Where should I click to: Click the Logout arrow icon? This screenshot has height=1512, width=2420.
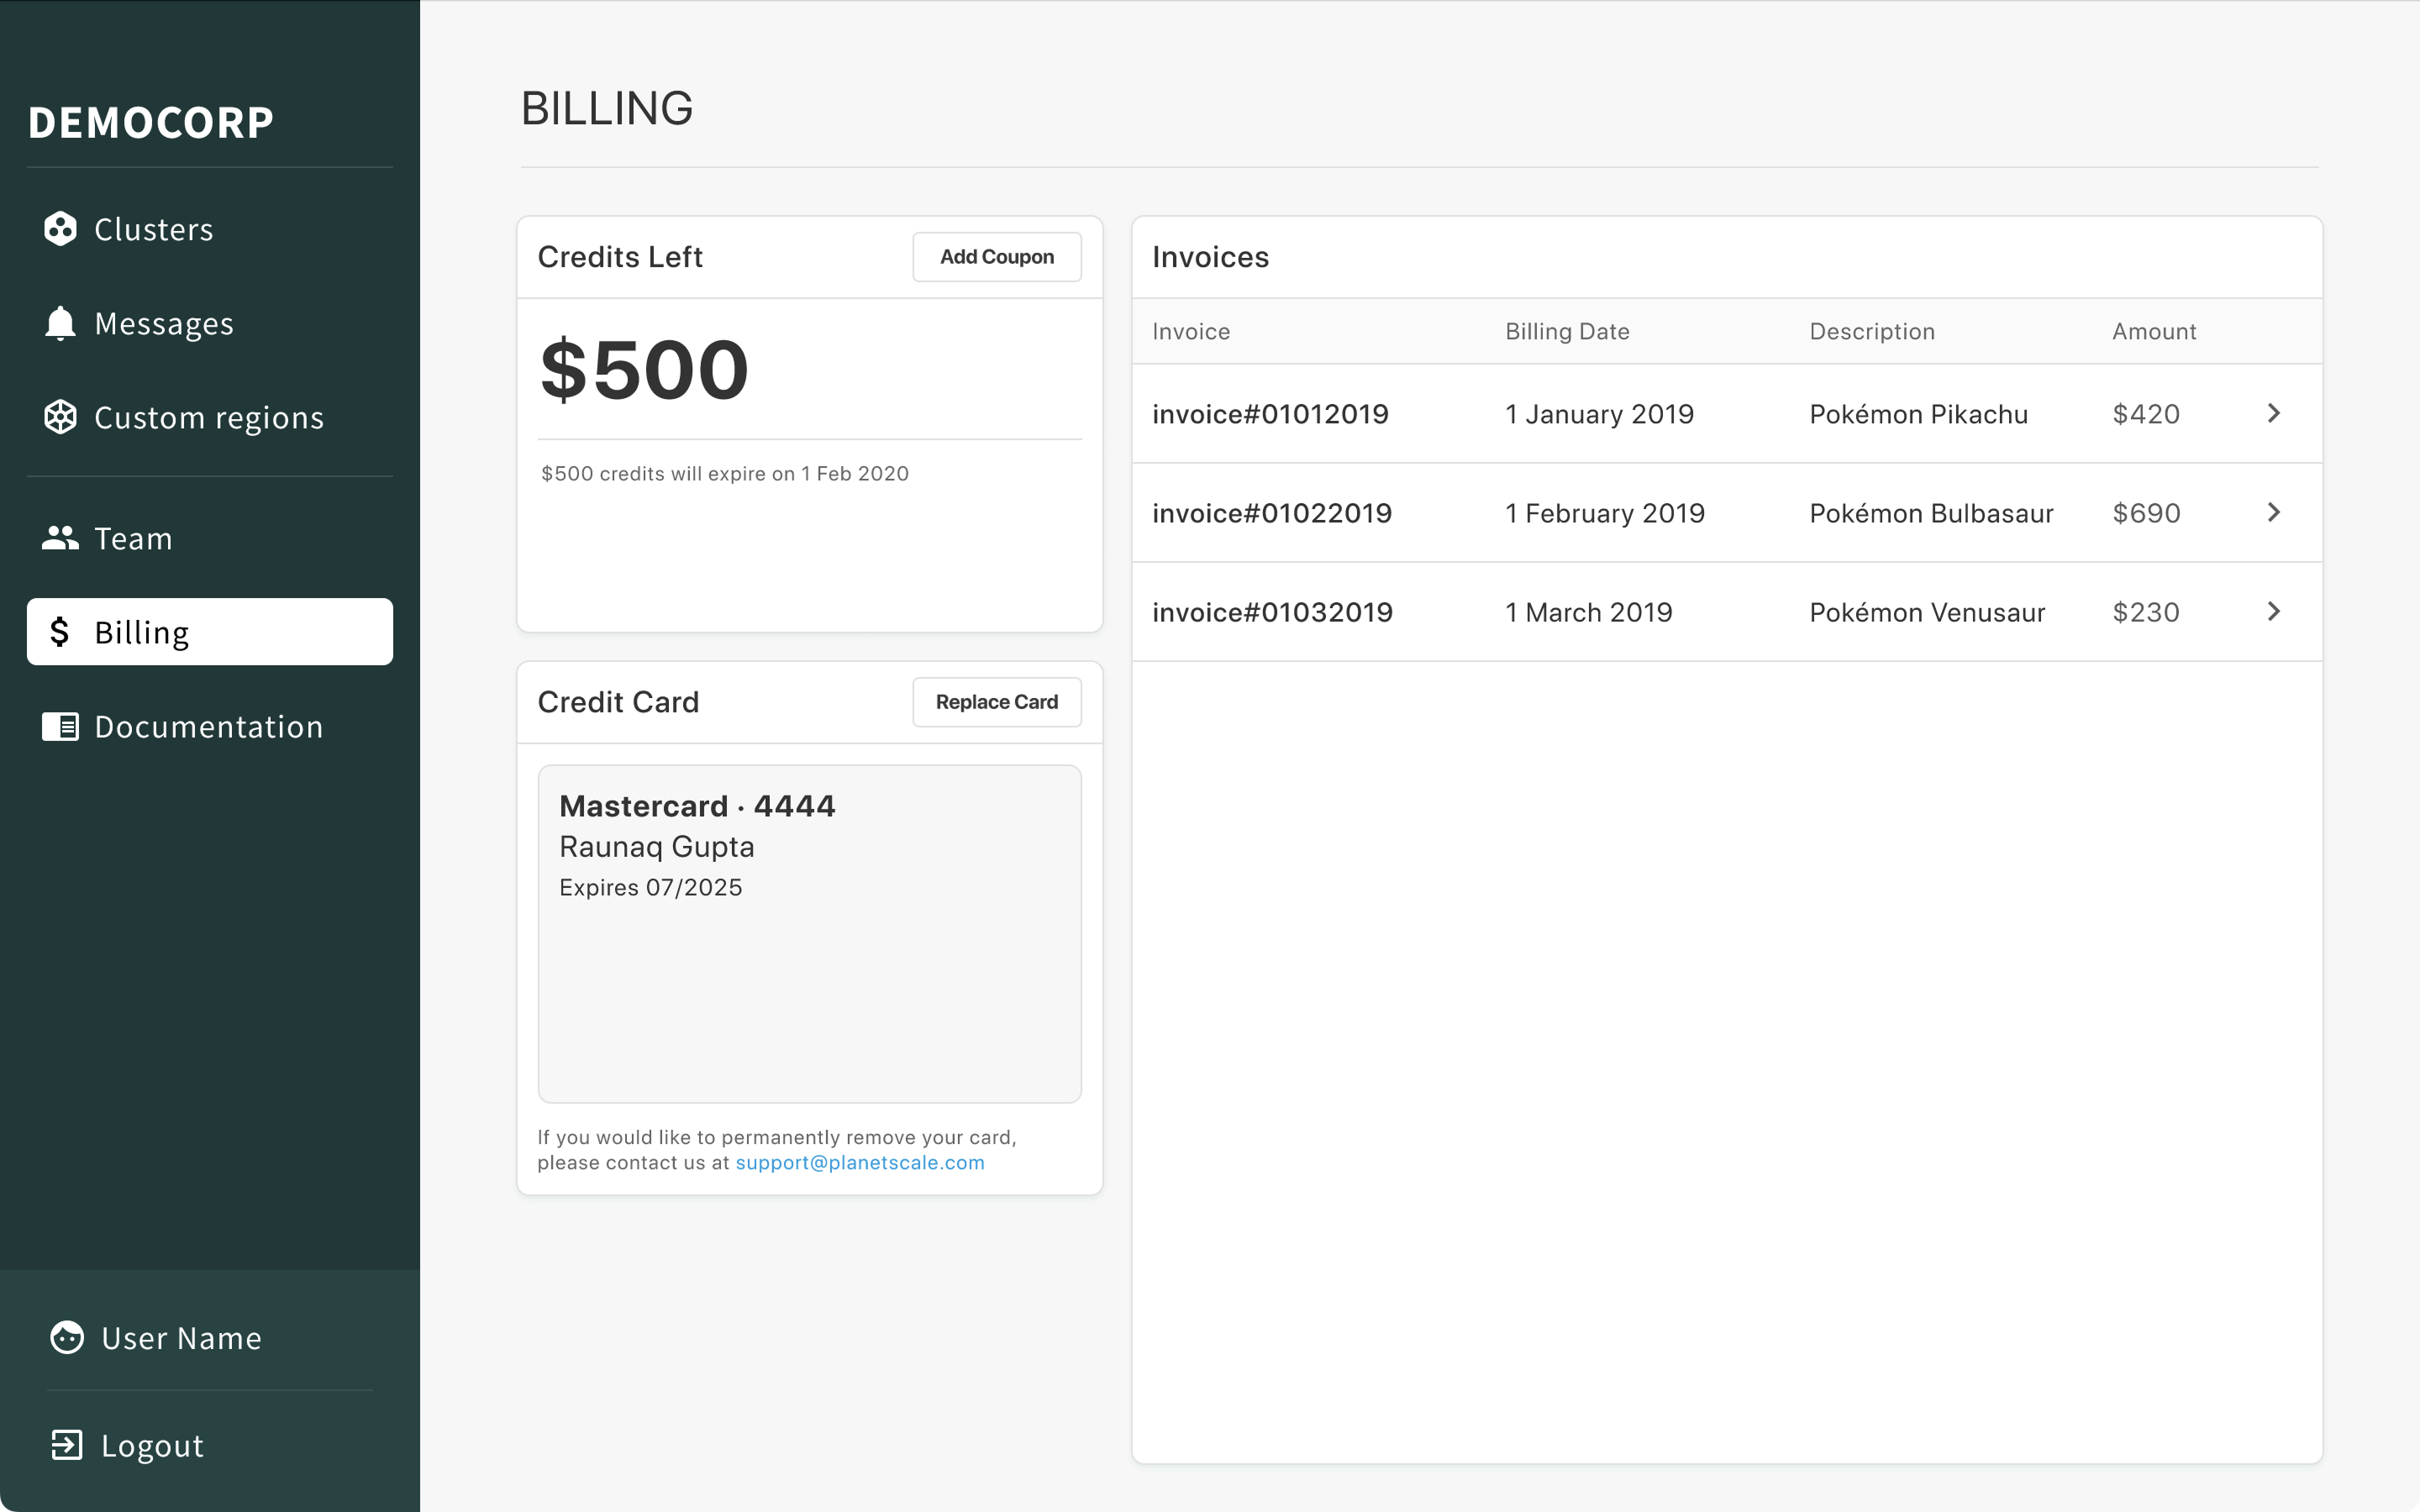point(67,1445)
